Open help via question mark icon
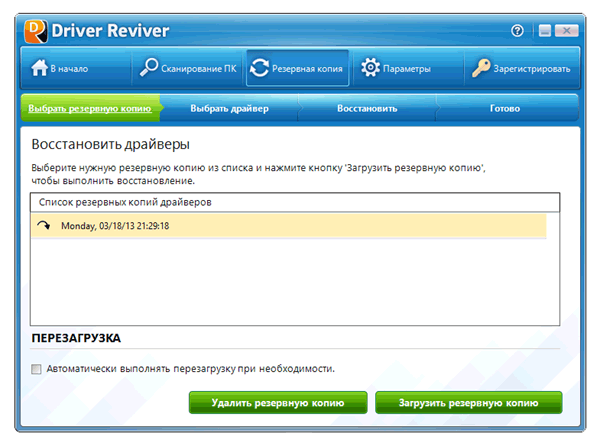The height and width of the screenshot is (443, 600). (517, 31)
